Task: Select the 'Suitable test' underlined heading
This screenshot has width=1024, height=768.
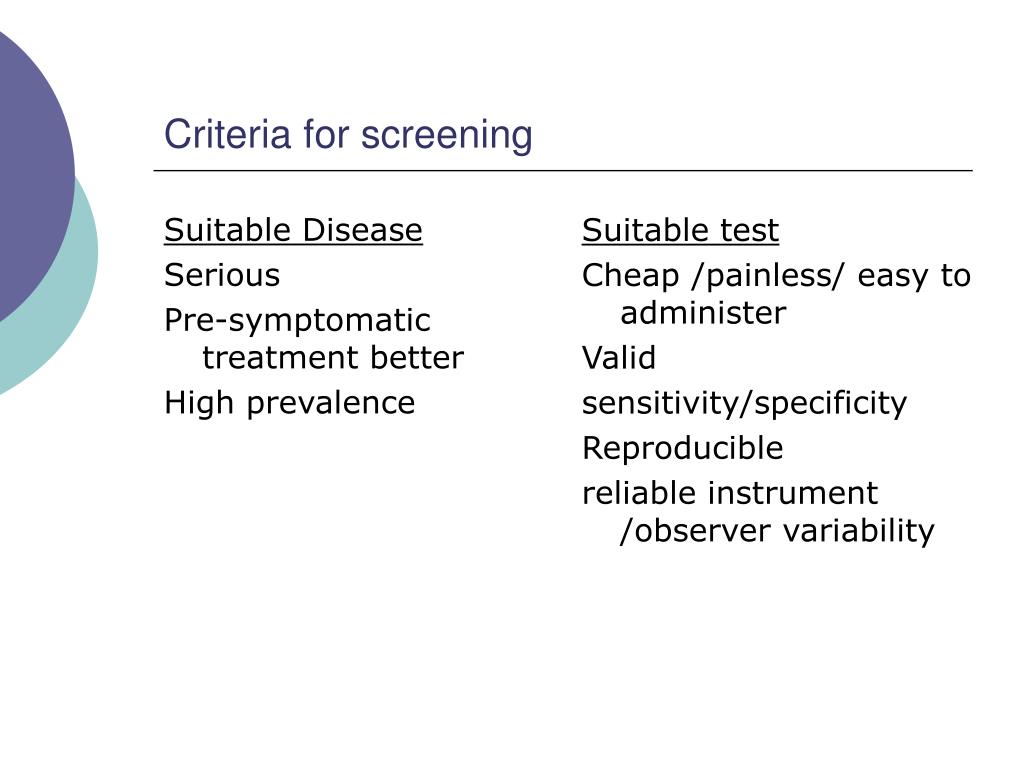Action: coord(680,231)
